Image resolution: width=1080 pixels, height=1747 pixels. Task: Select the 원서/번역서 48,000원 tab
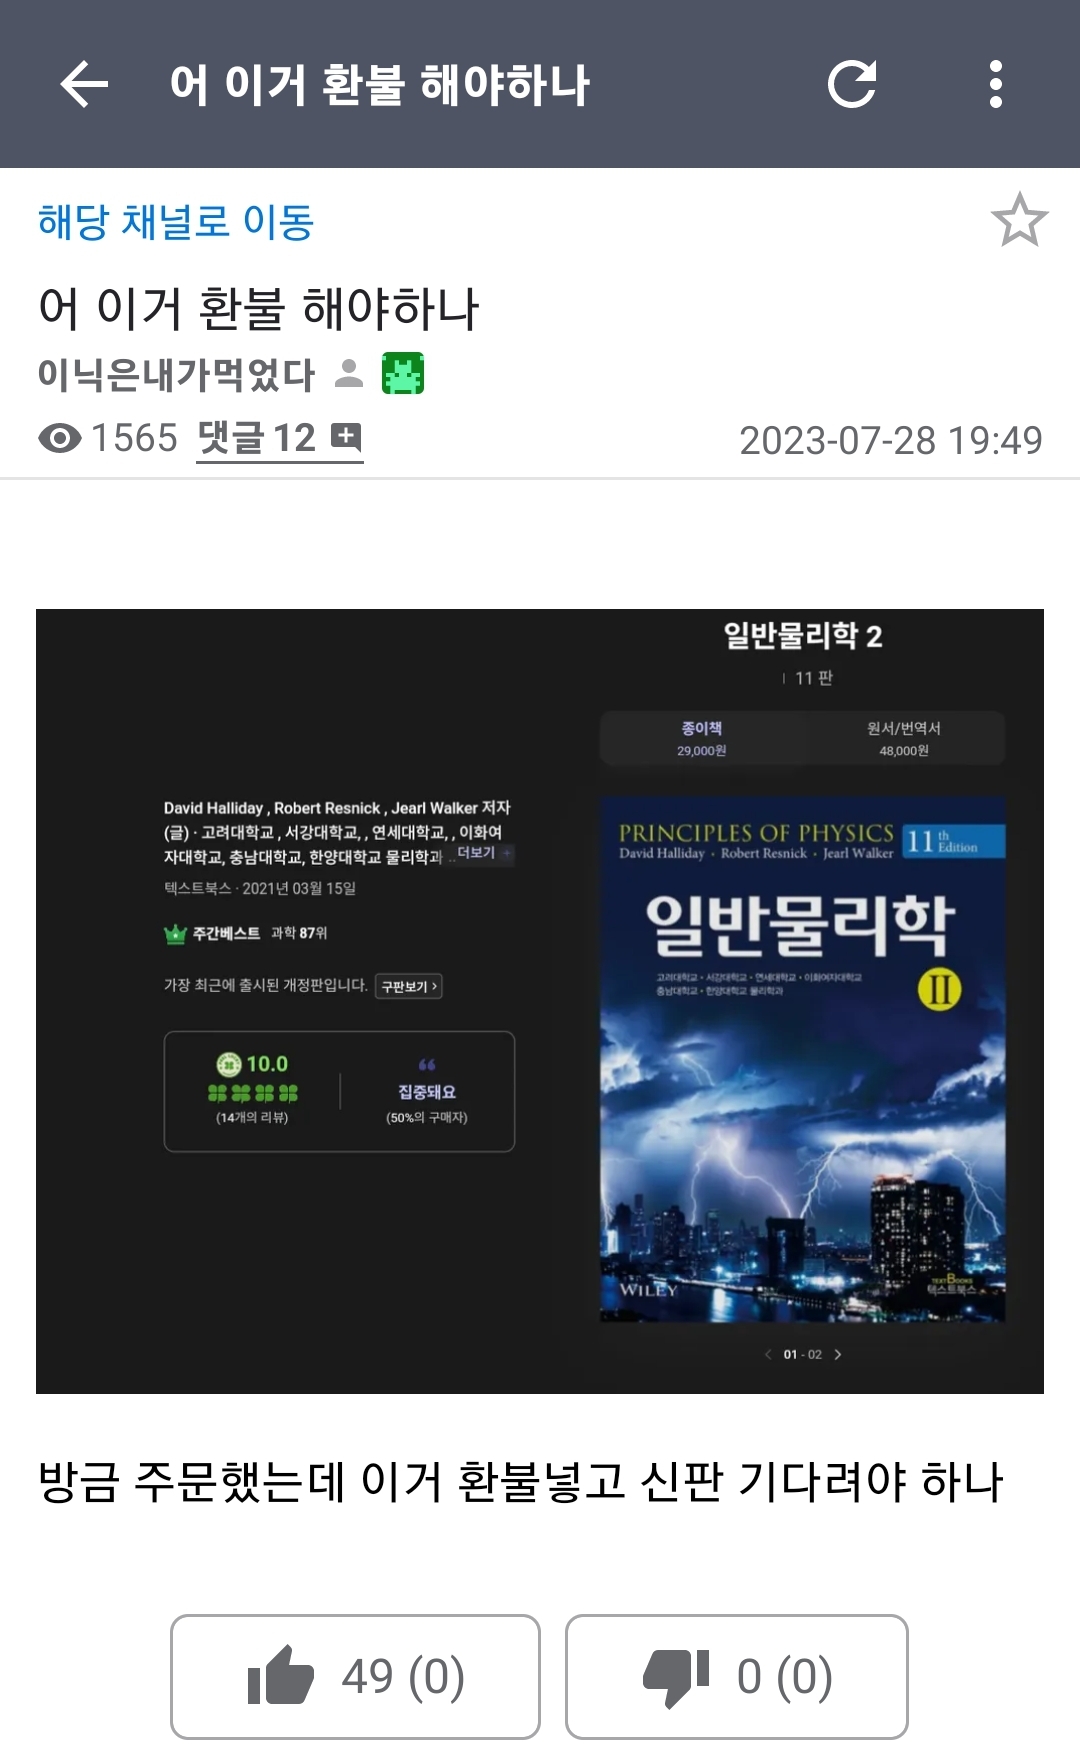coord(904,738)
